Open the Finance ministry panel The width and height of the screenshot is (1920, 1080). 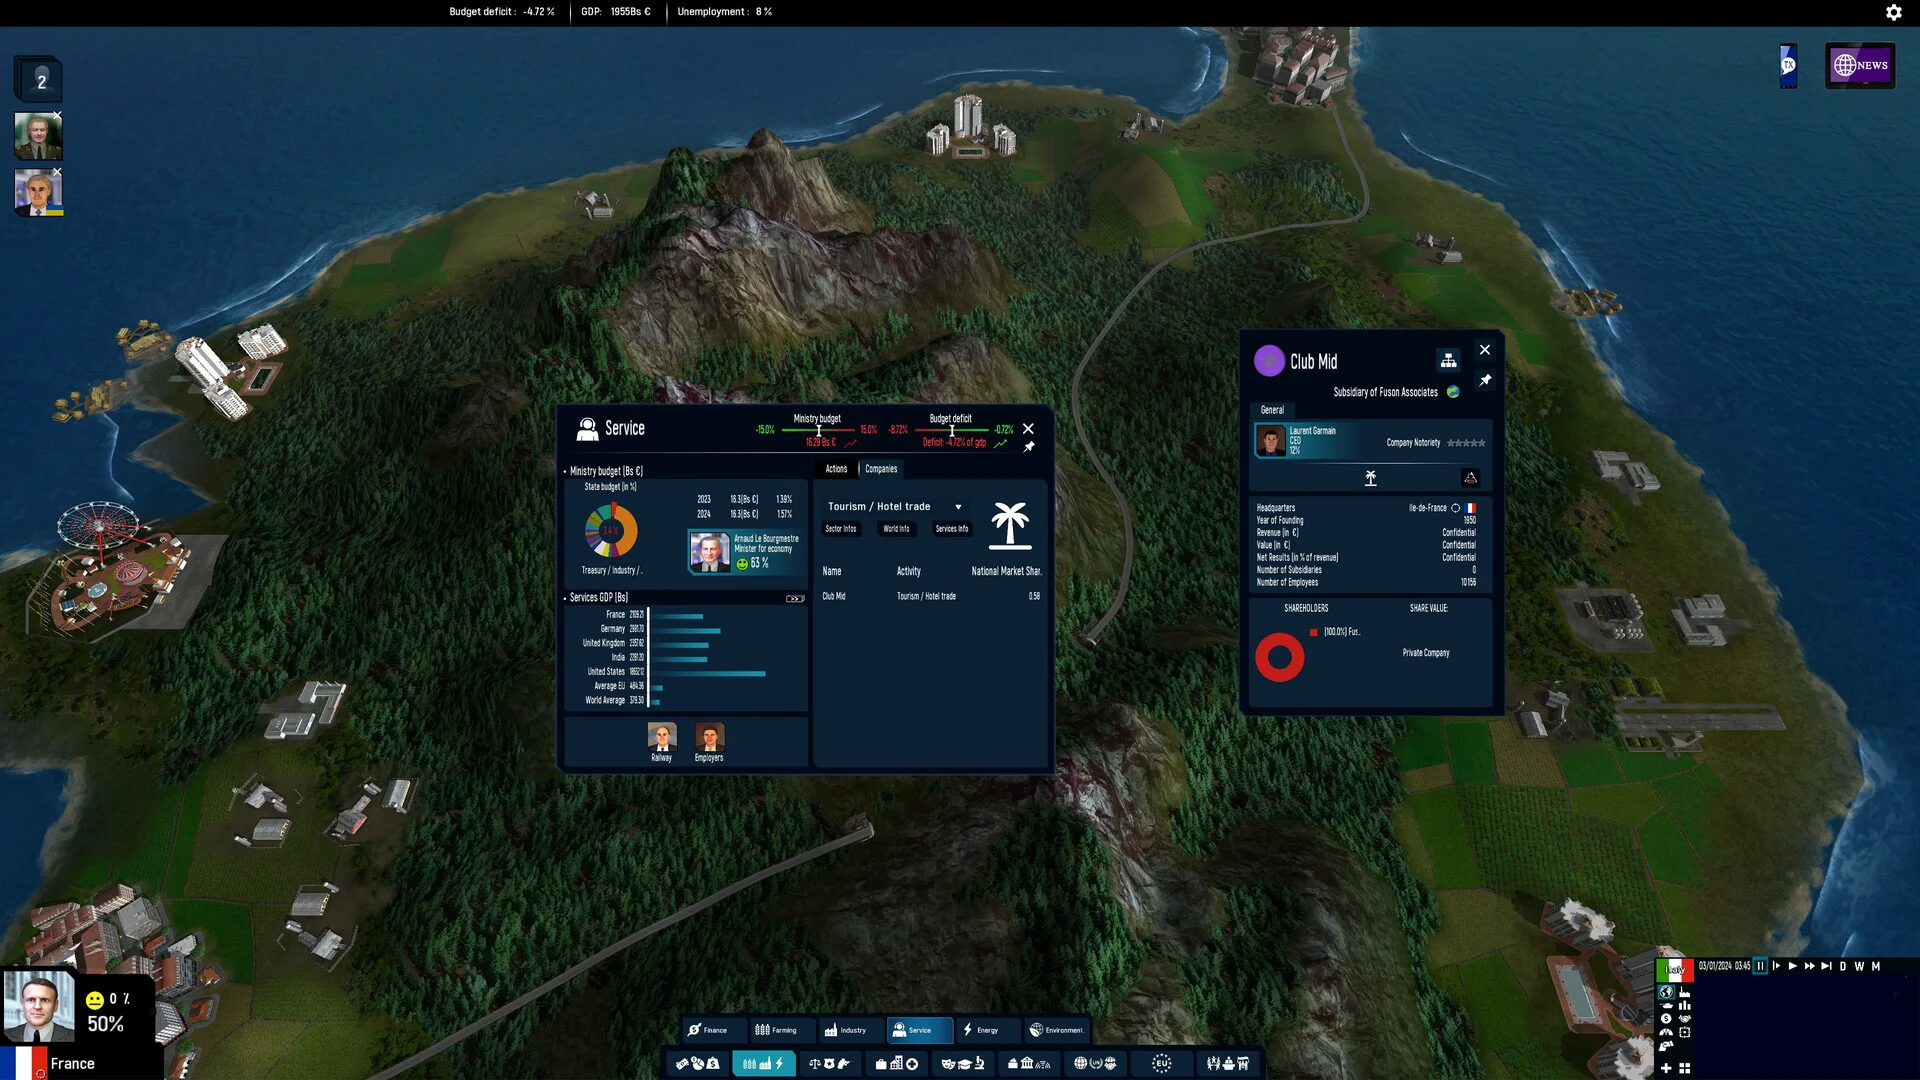(712, 1030)
